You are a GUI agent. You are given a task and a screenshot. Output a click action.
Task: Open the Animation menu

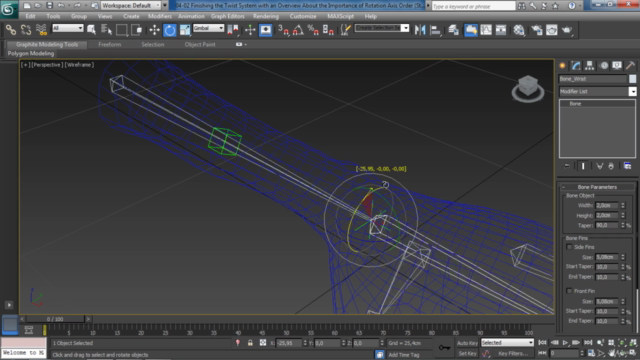point(191,16)
